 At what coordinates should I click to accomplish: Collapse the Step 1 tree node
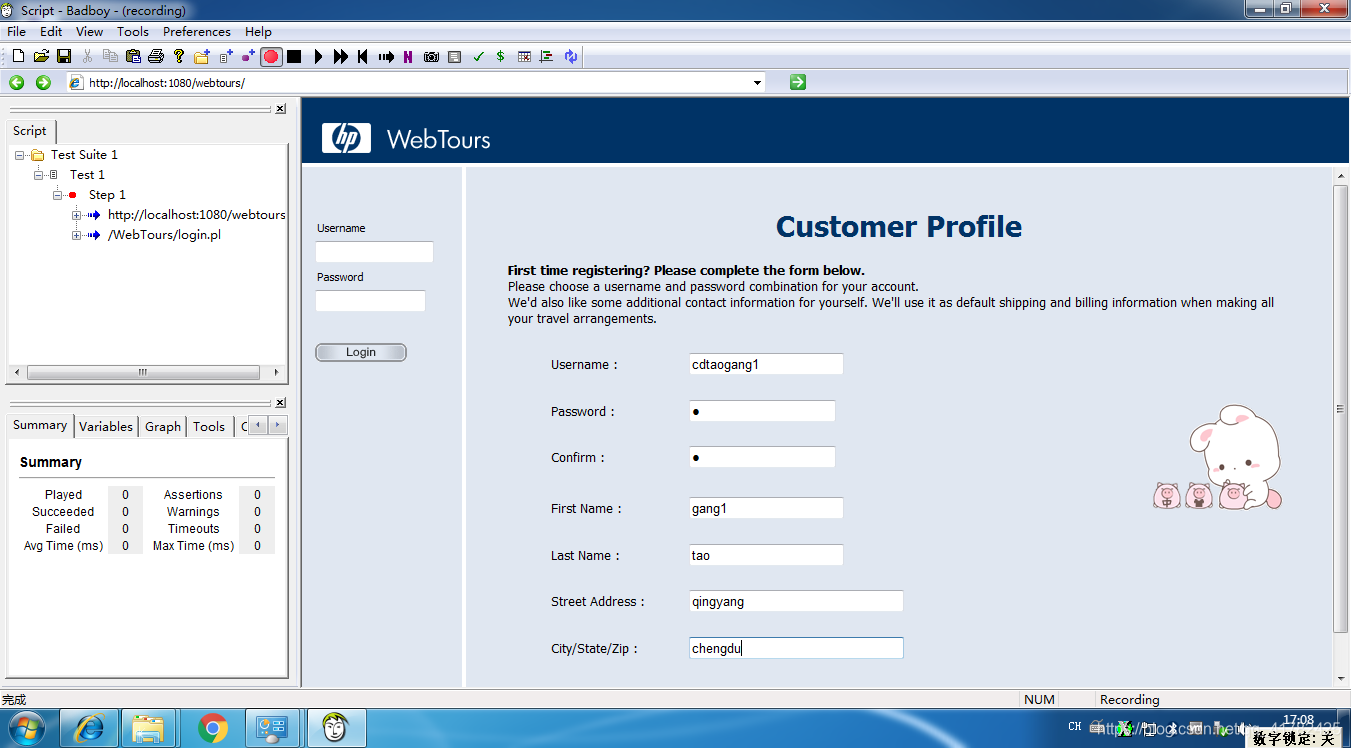(57, 195)
